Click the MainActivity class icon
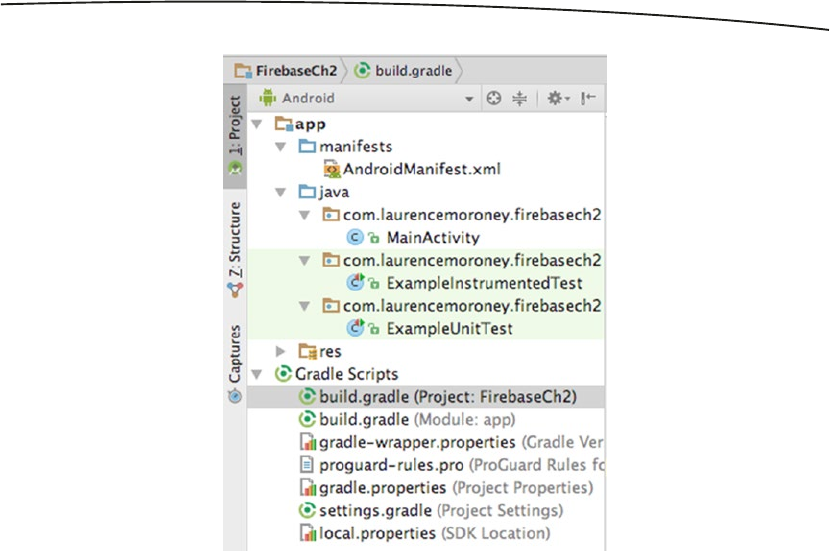Screen dimensions: 830x551 coord(355,238)
